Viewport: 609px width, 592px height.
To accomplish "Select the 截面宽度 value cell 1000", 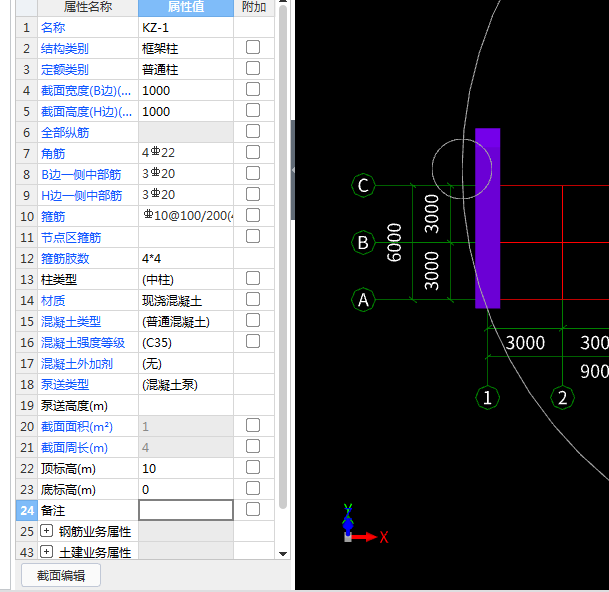I will click(x=186, y=91).
